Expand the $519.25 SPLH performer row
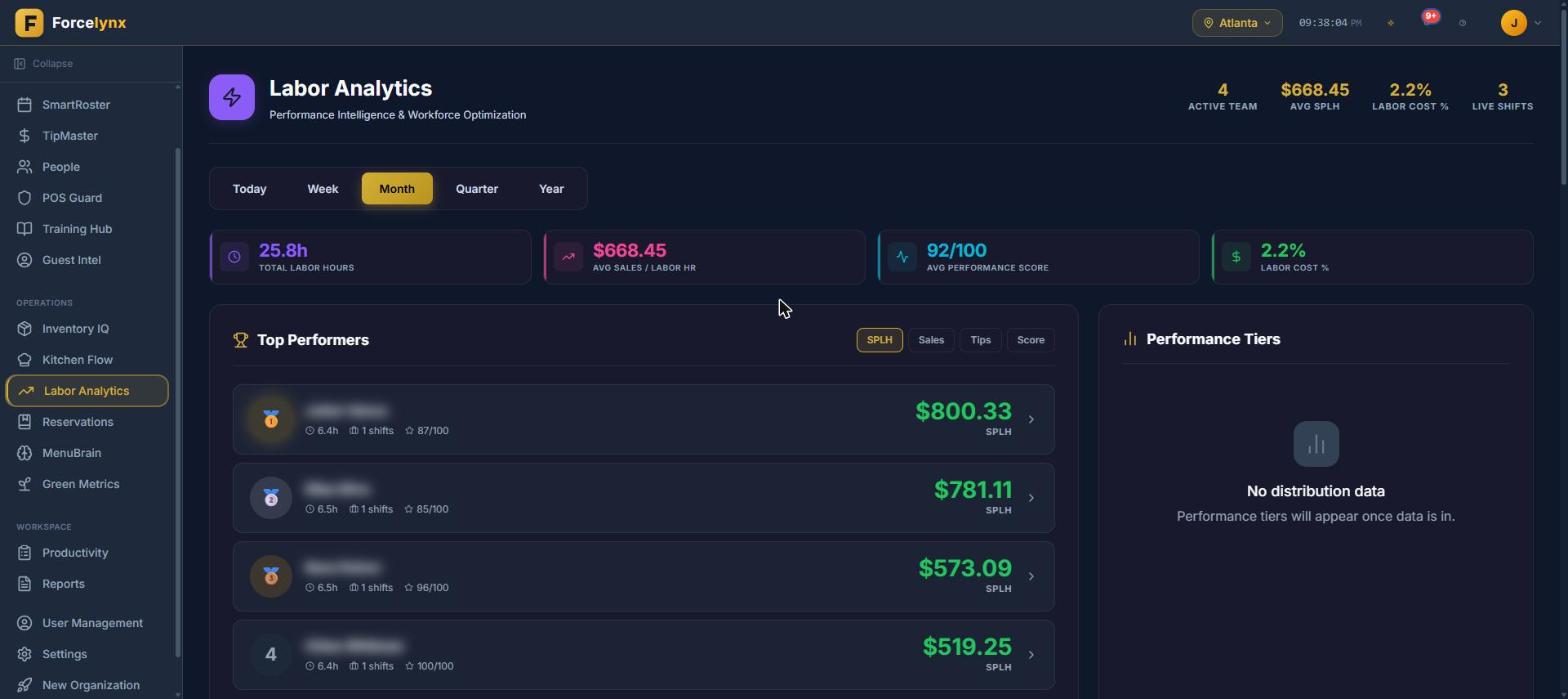The height and width of the screenshot is (699, 1568). tap(644, 655)
